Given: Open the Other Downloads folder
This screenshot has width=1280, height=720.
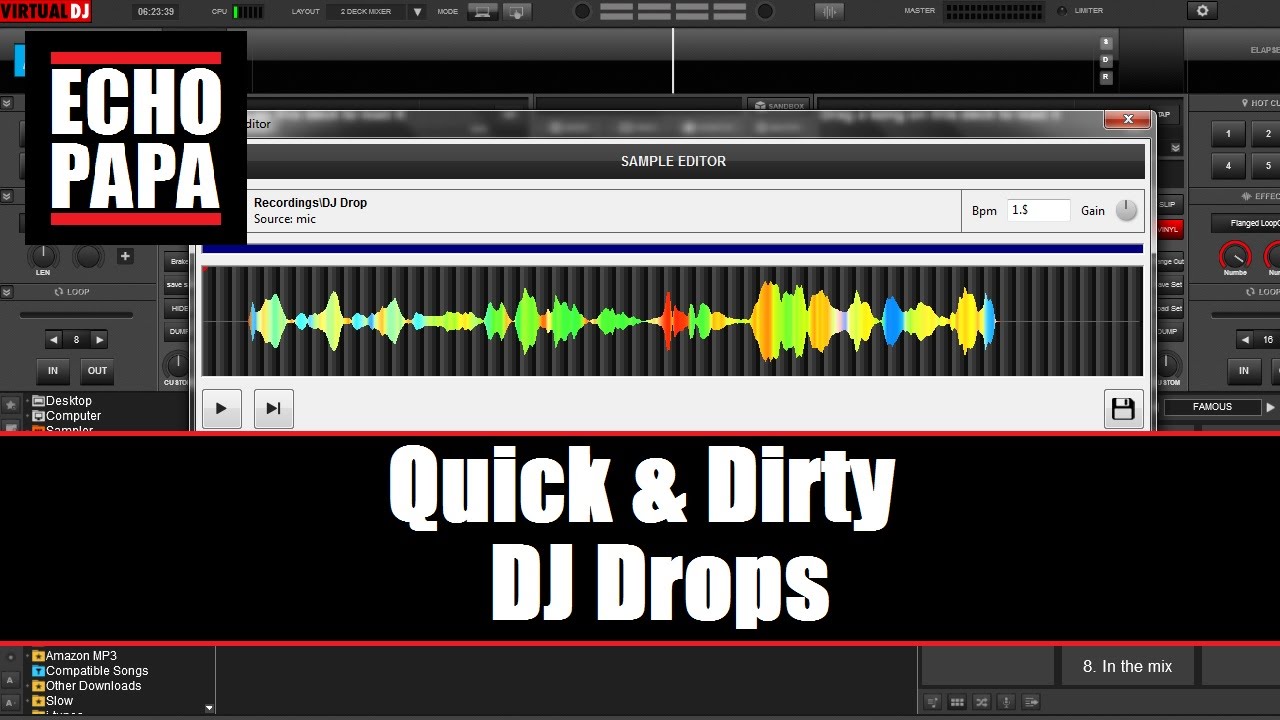Looking at the screenshot, I should click(87, 686).
